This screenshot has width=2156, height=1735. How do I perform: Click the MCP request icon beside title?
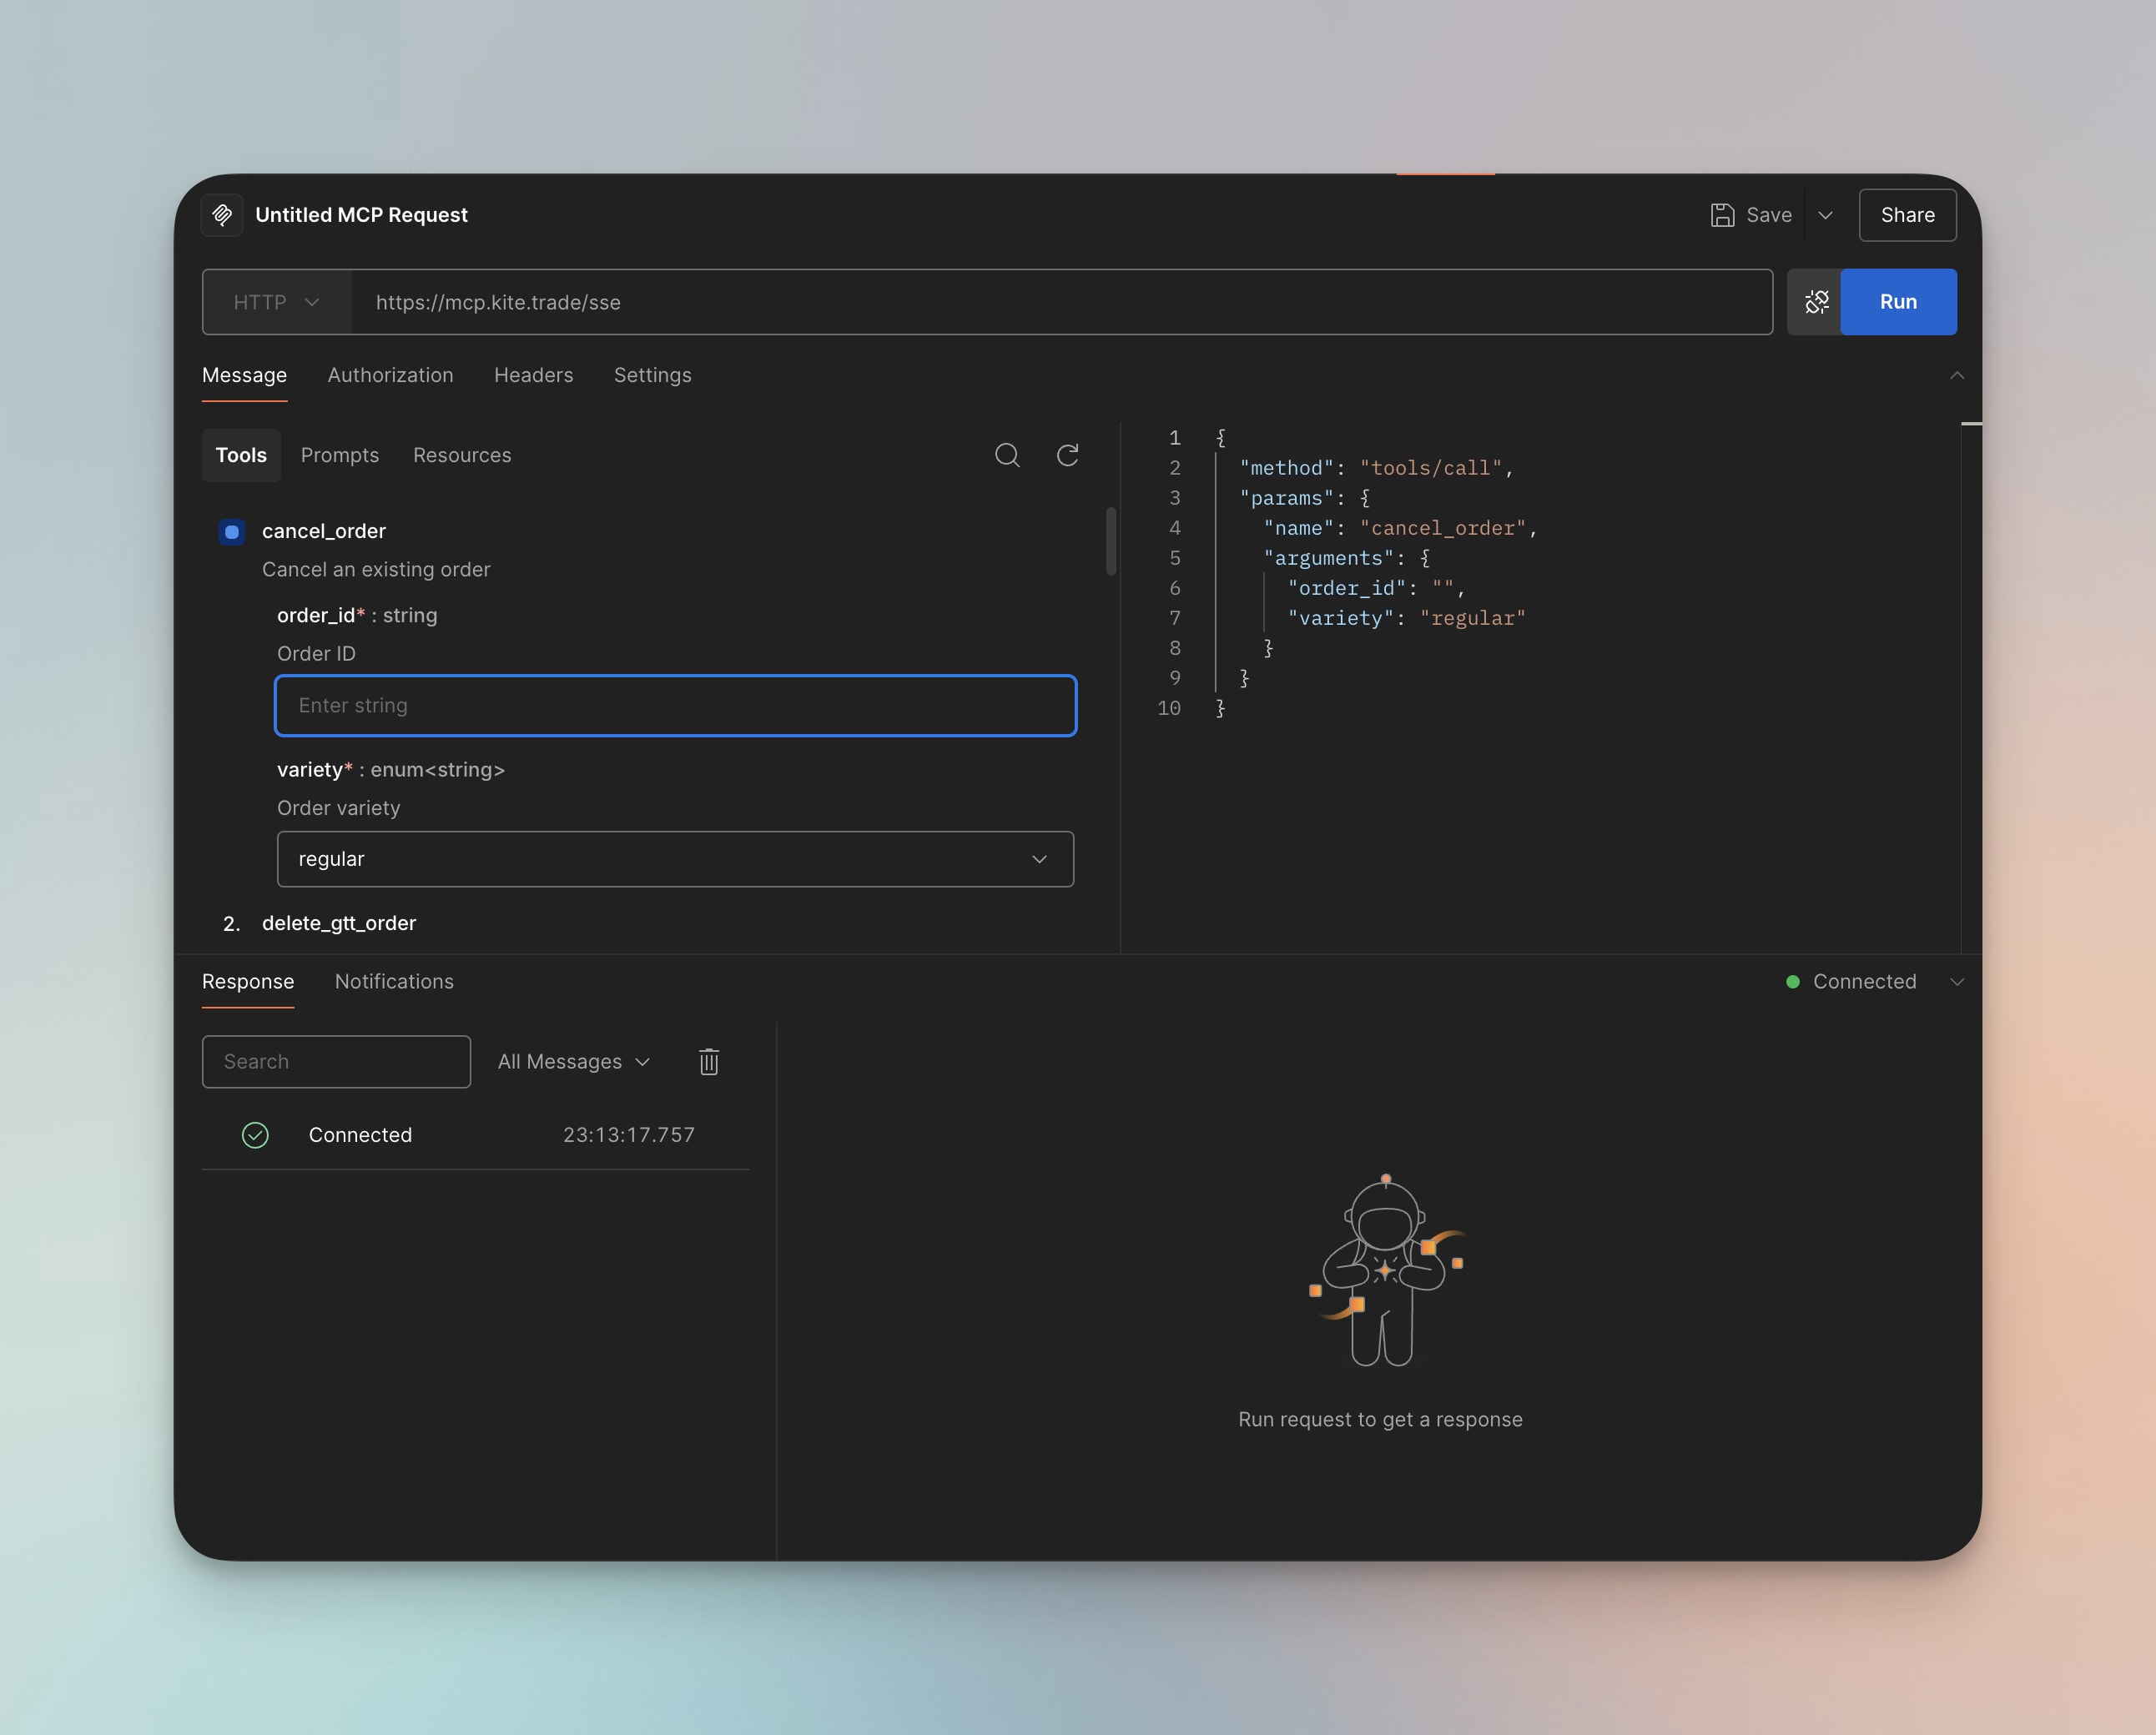coord(222,215)
